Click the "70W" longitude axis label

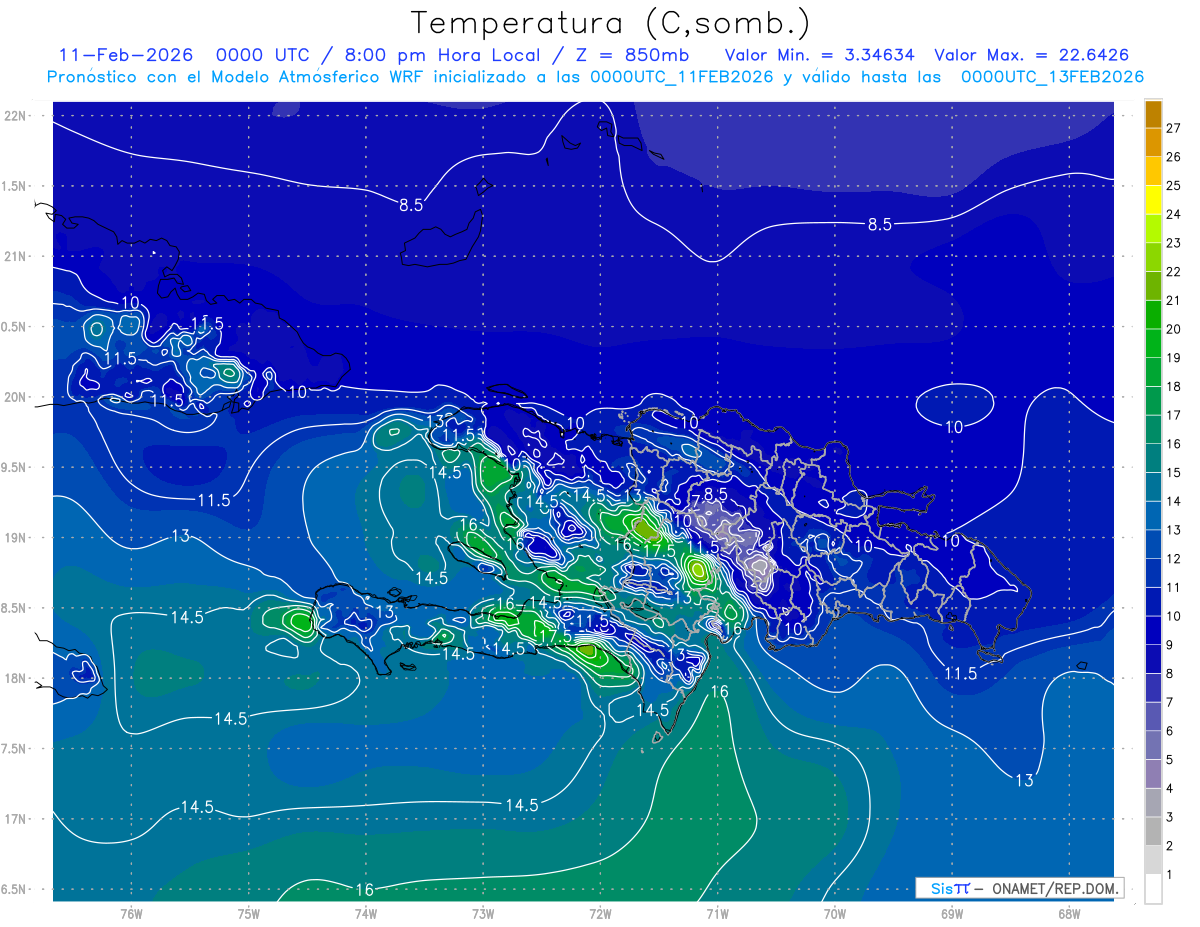835,914
